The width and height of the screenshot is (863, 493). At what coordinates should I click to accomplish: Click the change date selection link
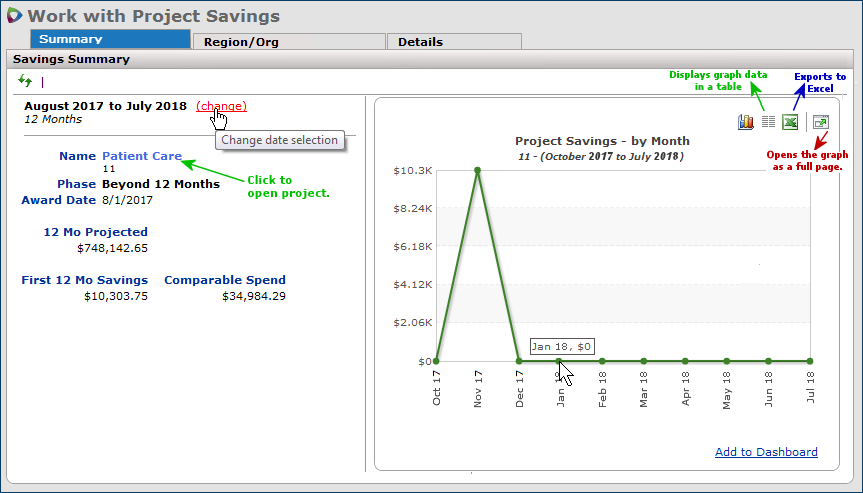[221, 106]
